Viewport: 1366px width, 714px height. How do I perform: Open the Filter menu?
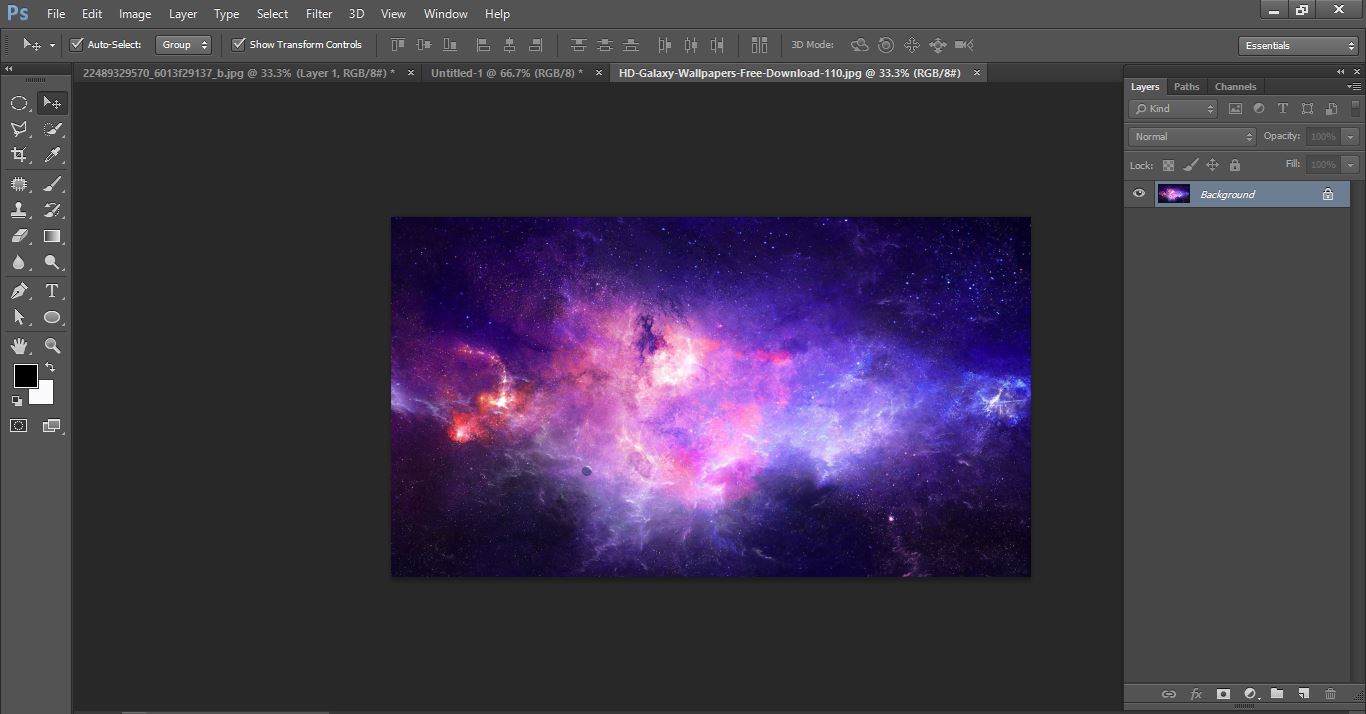(318, 13)
